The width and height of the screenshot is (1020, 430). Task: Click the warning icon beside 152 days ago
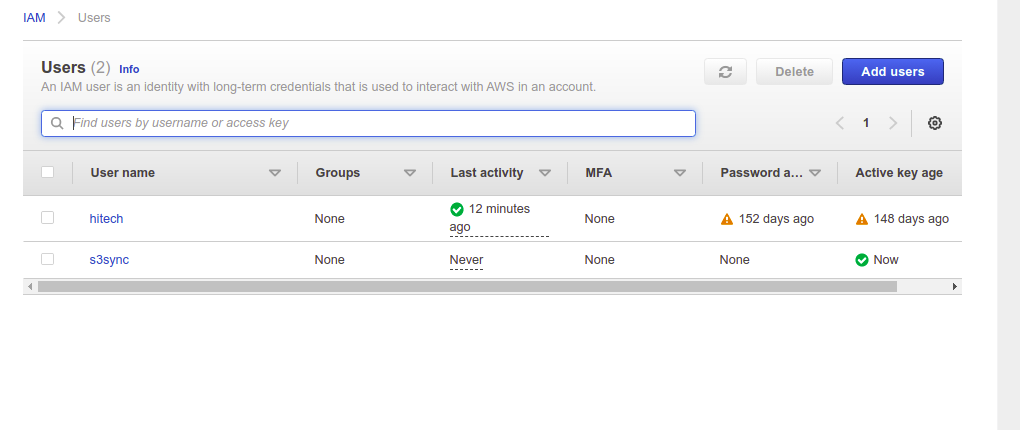727,219
